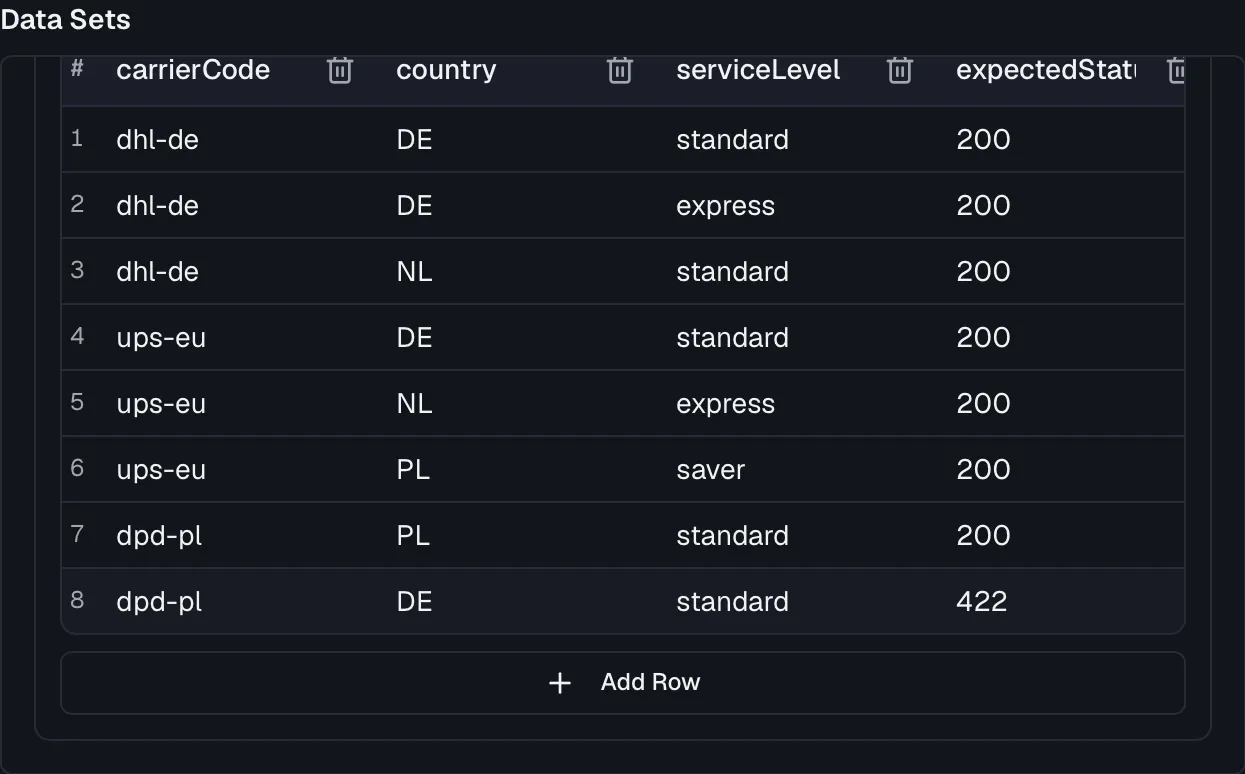Delete the serviceLevel column with its trash icon
1245x774 pixels.
tap(900, 70)
